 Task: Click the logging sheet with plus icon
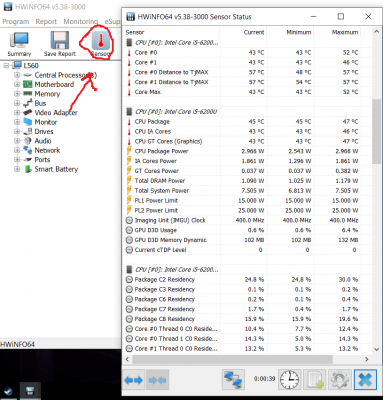[x=315, y=379]
